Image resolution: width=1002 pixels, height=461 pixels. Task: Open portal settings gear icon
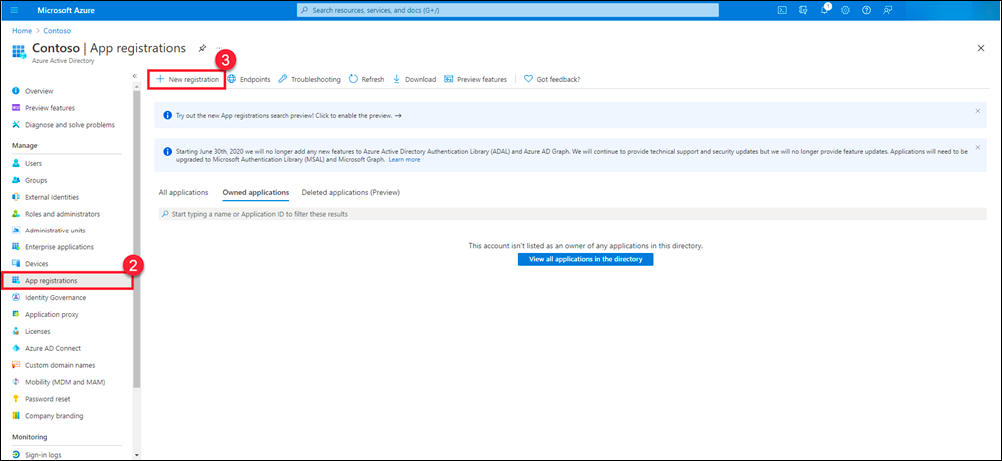(846, 10)
